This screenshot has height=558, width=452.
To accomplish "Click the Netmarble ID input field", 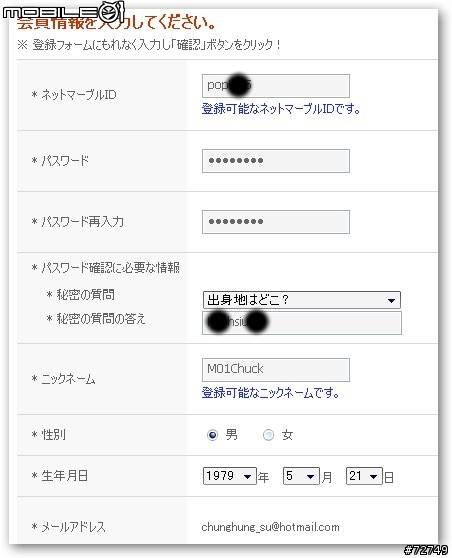I will [276, 86].
